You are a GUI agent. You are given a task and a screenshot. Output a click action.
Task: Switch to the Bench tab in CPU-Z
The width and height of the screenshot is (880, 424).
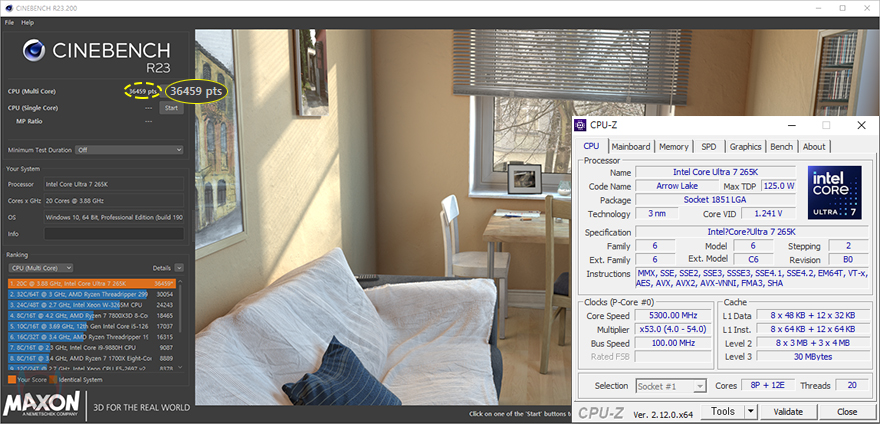(782, 147)
